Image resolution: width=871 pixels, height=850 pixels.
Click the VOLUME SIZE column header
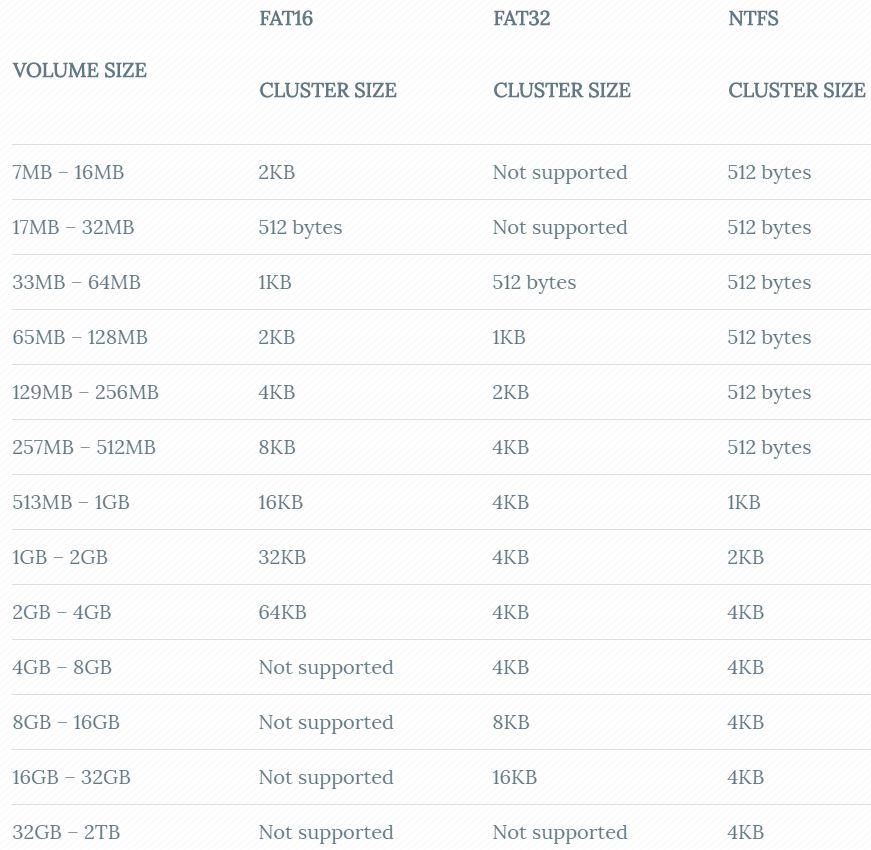tap(79, 71)
